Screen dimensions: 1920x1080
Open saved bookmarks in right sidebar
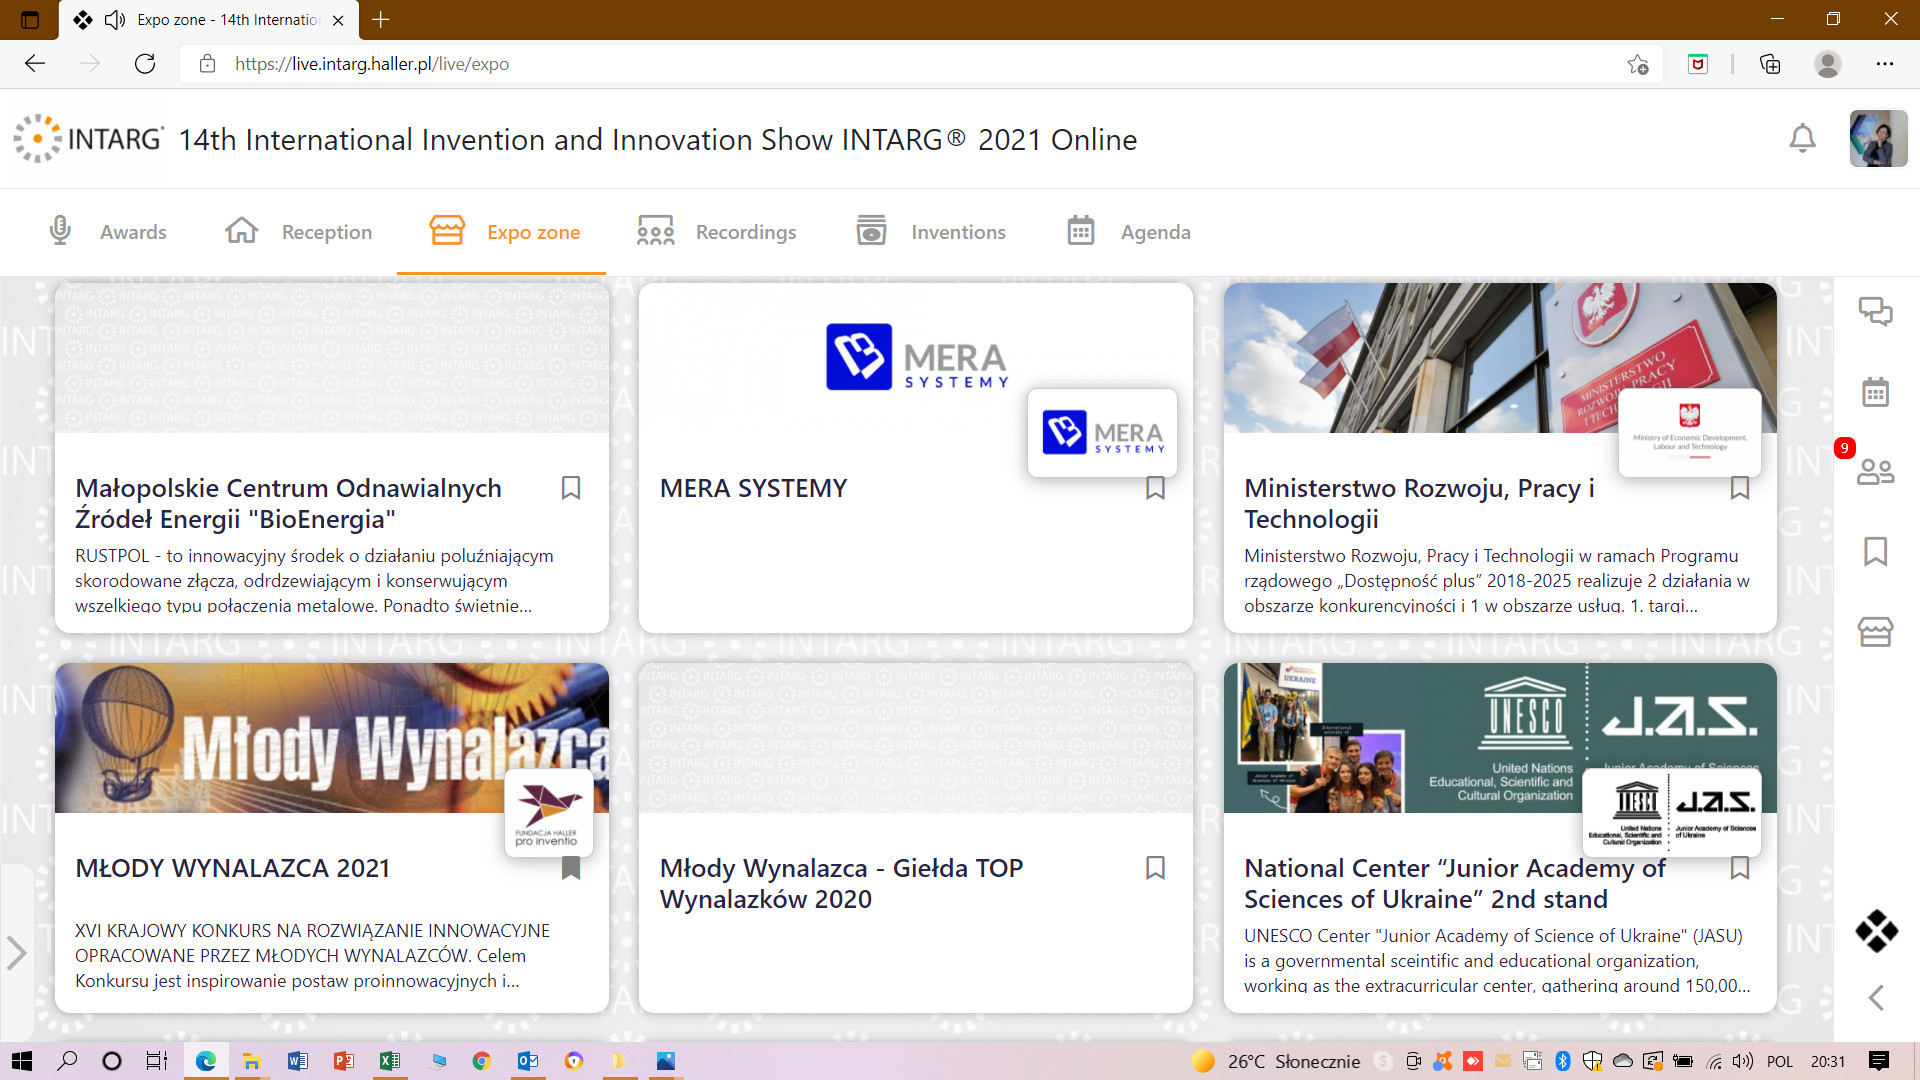(x=1875, y=551)
